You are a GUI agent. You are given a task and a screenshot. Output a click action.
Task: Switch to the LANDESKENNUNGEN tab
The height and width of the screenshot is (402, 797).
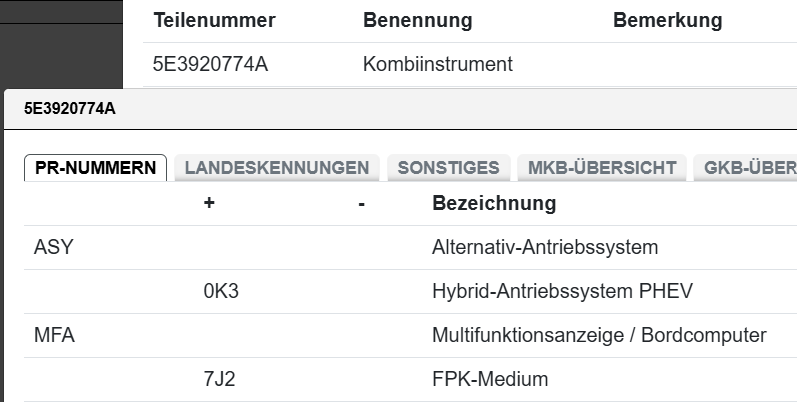[277, 168]
